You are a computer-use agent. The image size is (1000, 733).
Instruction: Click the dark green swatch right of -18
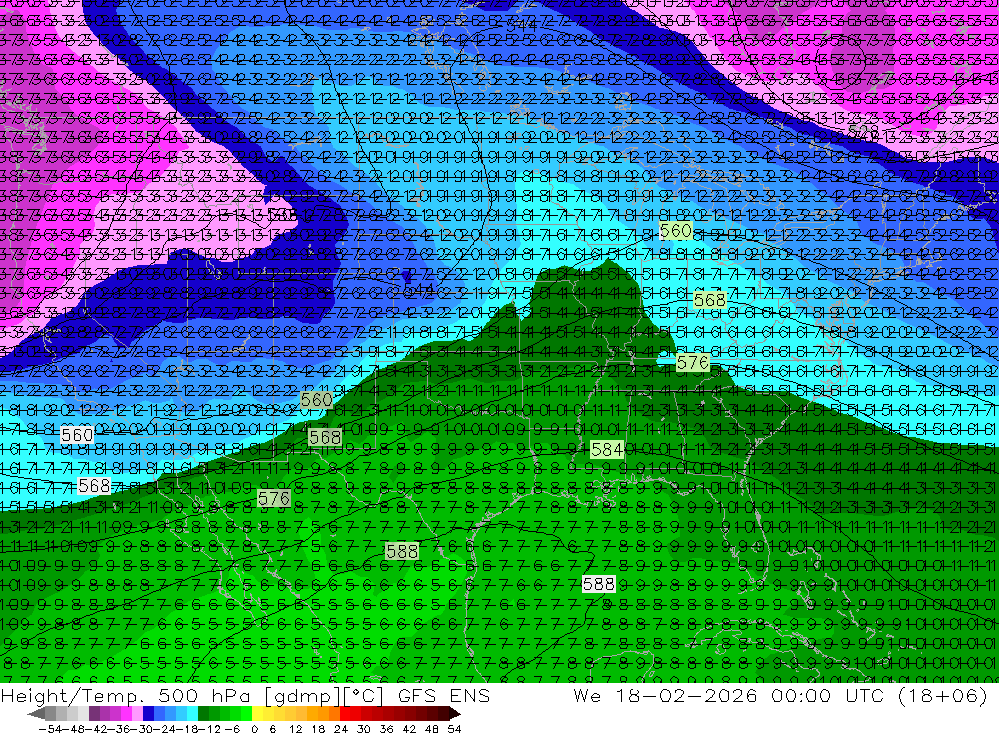coord(203,713)
